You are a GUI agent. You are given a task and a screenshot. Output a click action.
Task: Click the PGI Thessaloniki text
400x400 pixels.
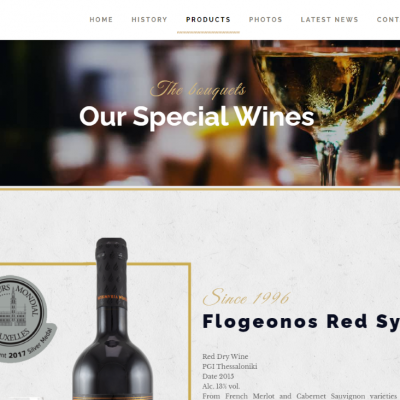230,366
